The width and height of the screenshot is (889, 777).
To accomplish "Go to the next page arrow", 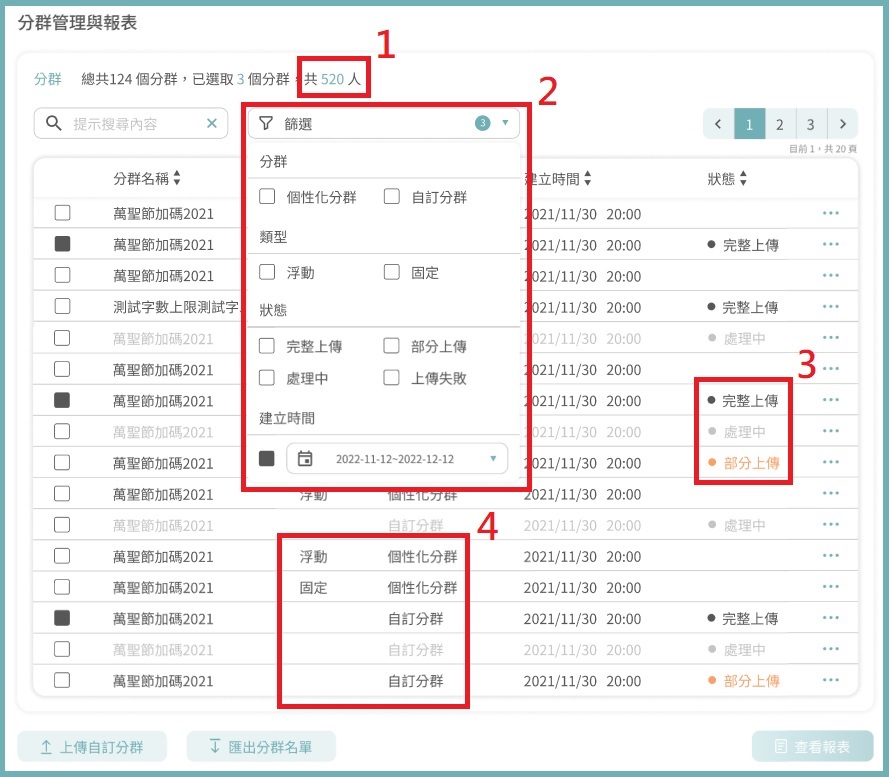I will tap(843, 124).
